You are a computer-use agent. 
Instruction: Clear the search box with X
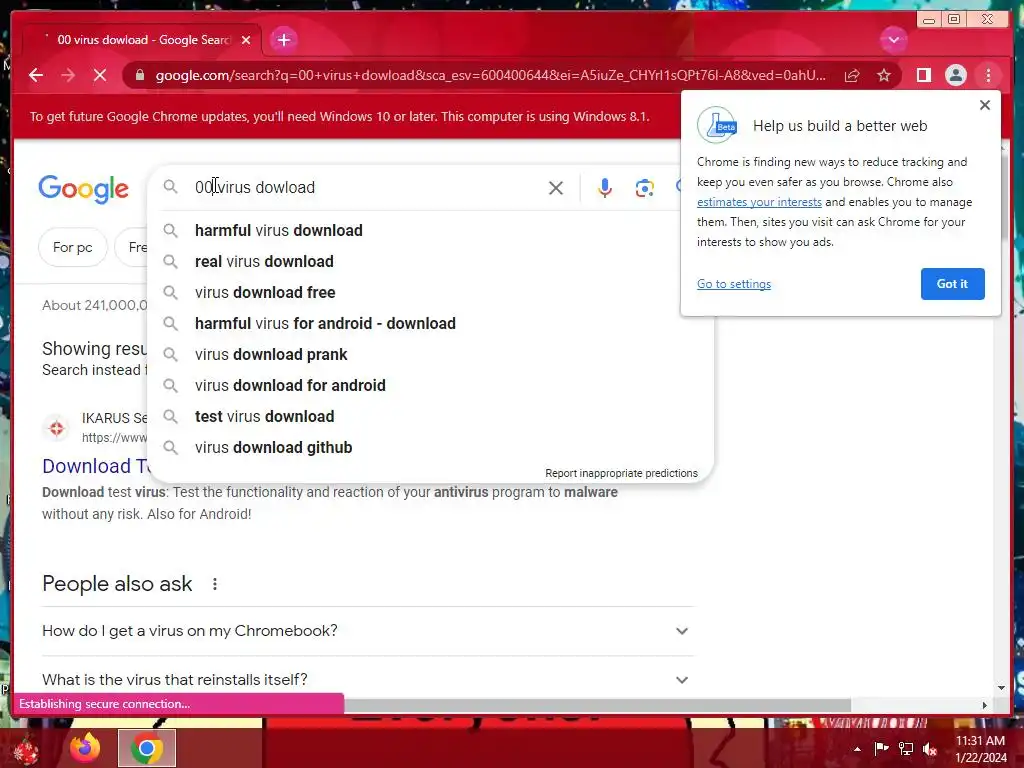tap(556, 188)
